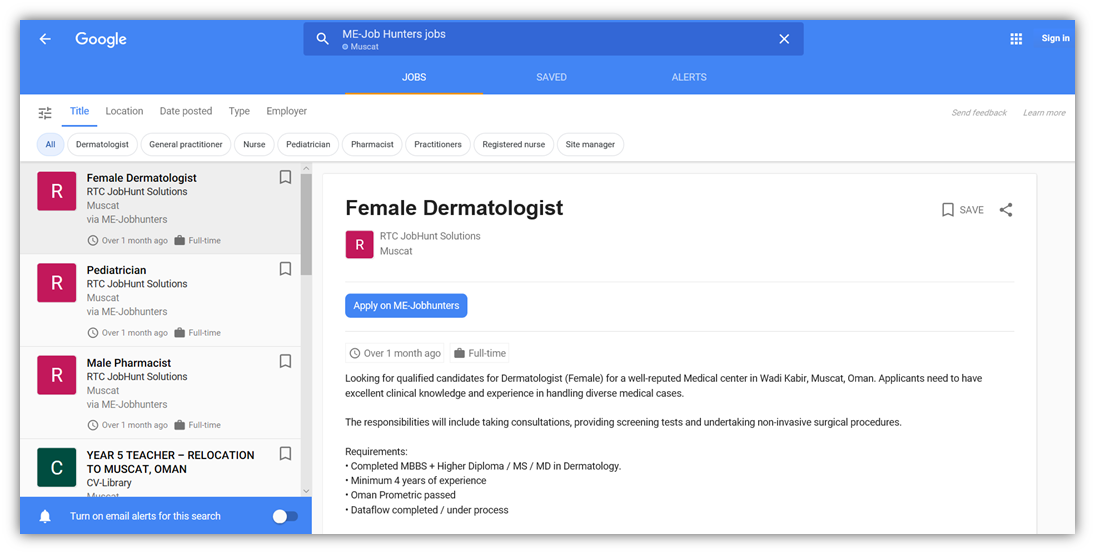Click Apply on ME-Jobhunters button

[406, 306]
